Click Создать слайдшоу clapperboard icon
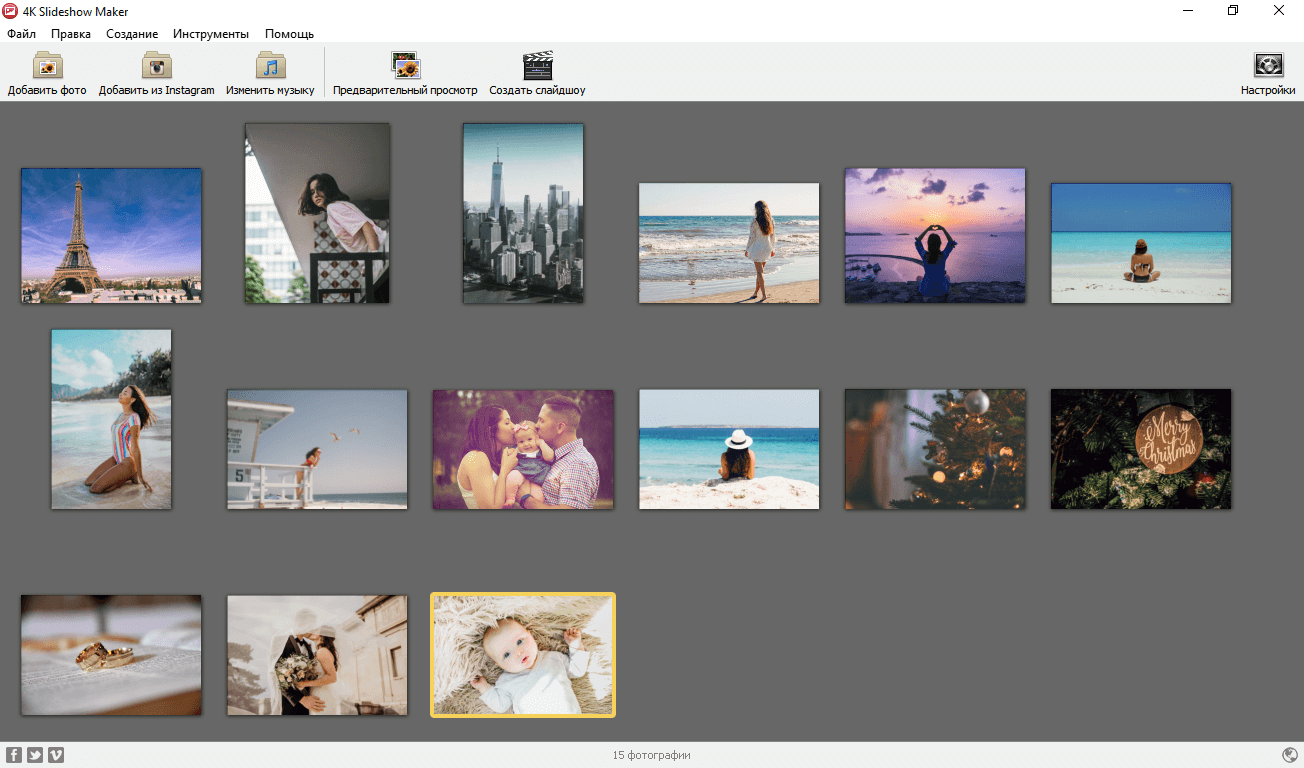 [537, 66]
